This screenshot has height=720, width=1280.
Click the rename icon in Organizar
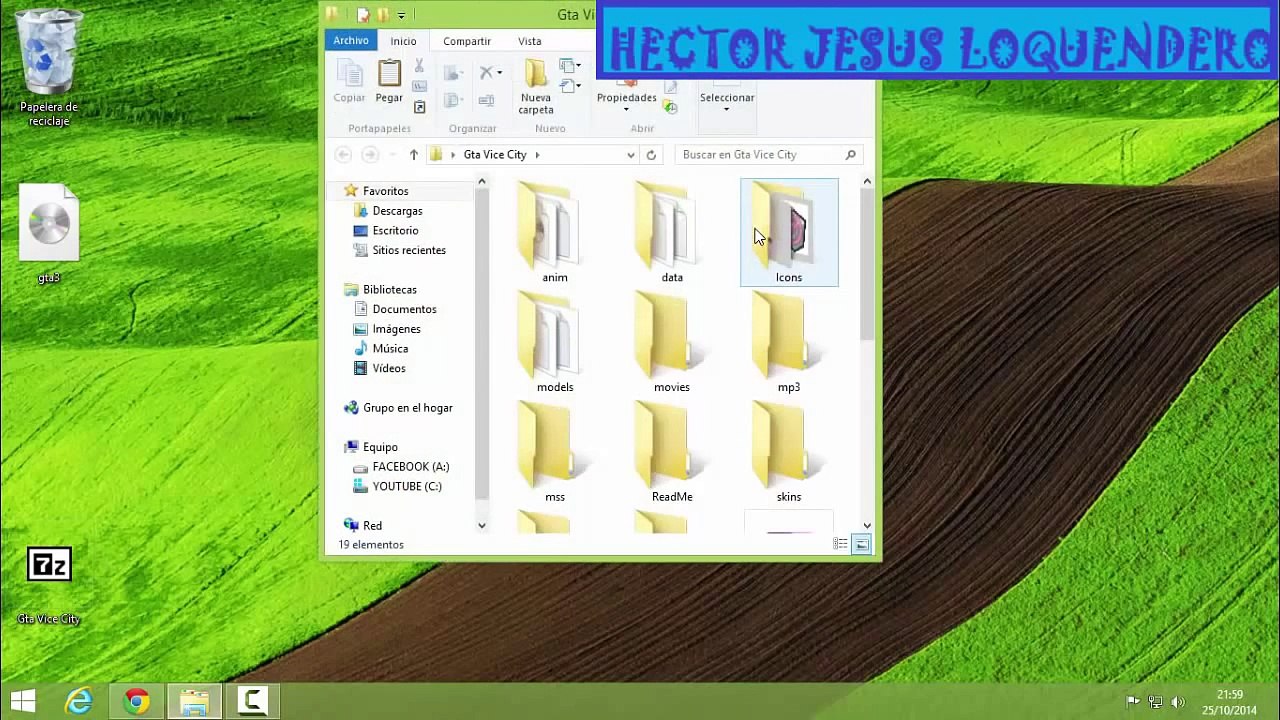tap(486, 100)
